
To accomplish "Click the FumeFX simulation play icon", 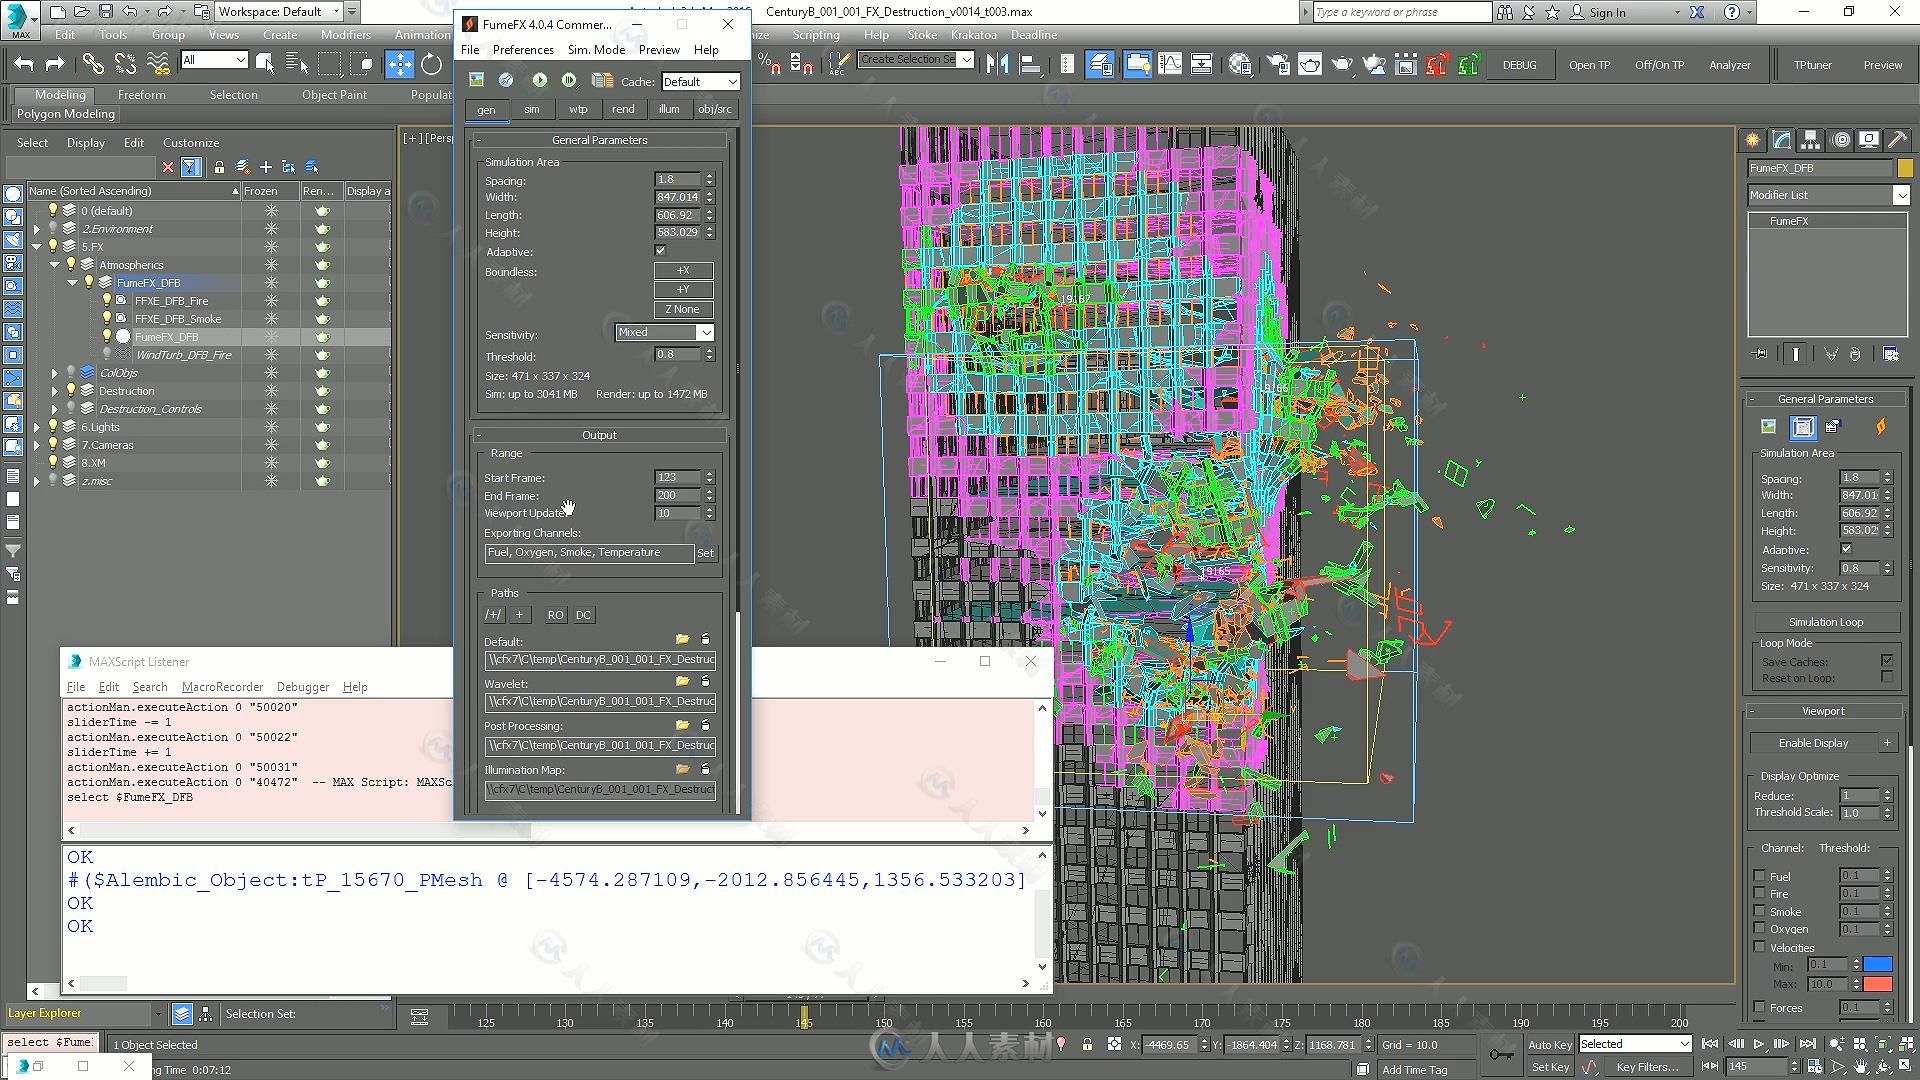I will coord(538,80).
